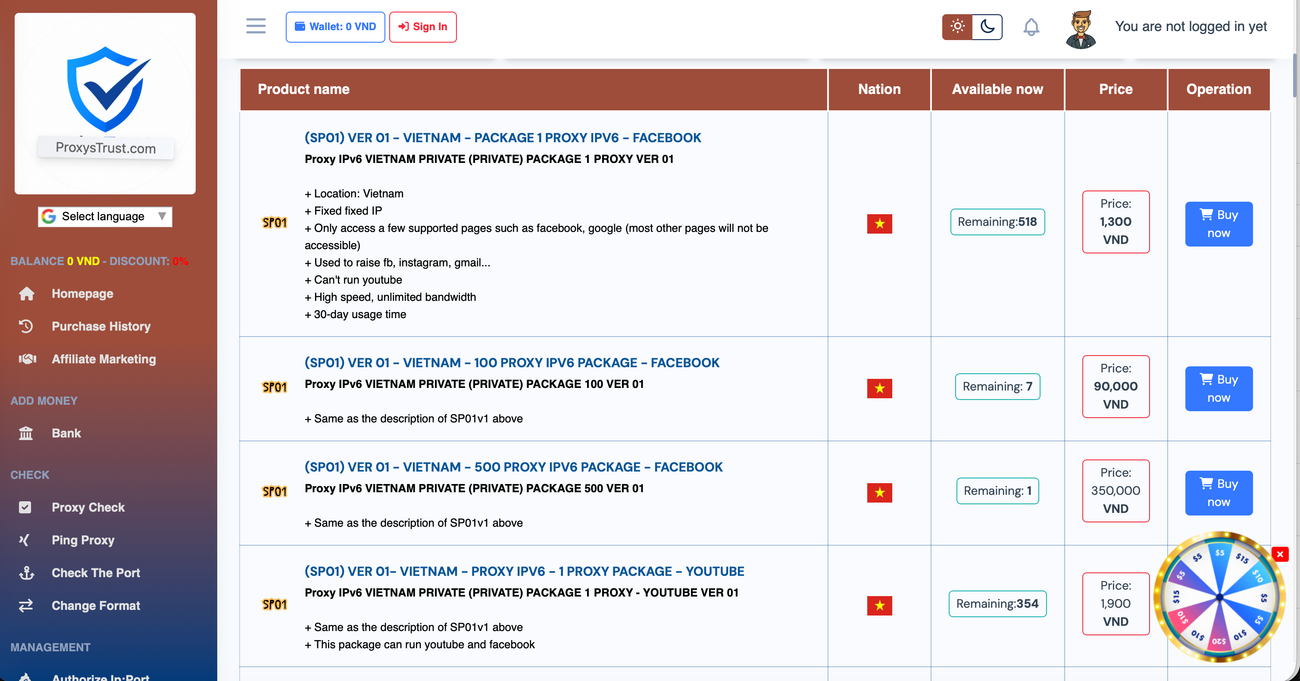Open the lucky spin wheel

click(x=1219, y=598)
